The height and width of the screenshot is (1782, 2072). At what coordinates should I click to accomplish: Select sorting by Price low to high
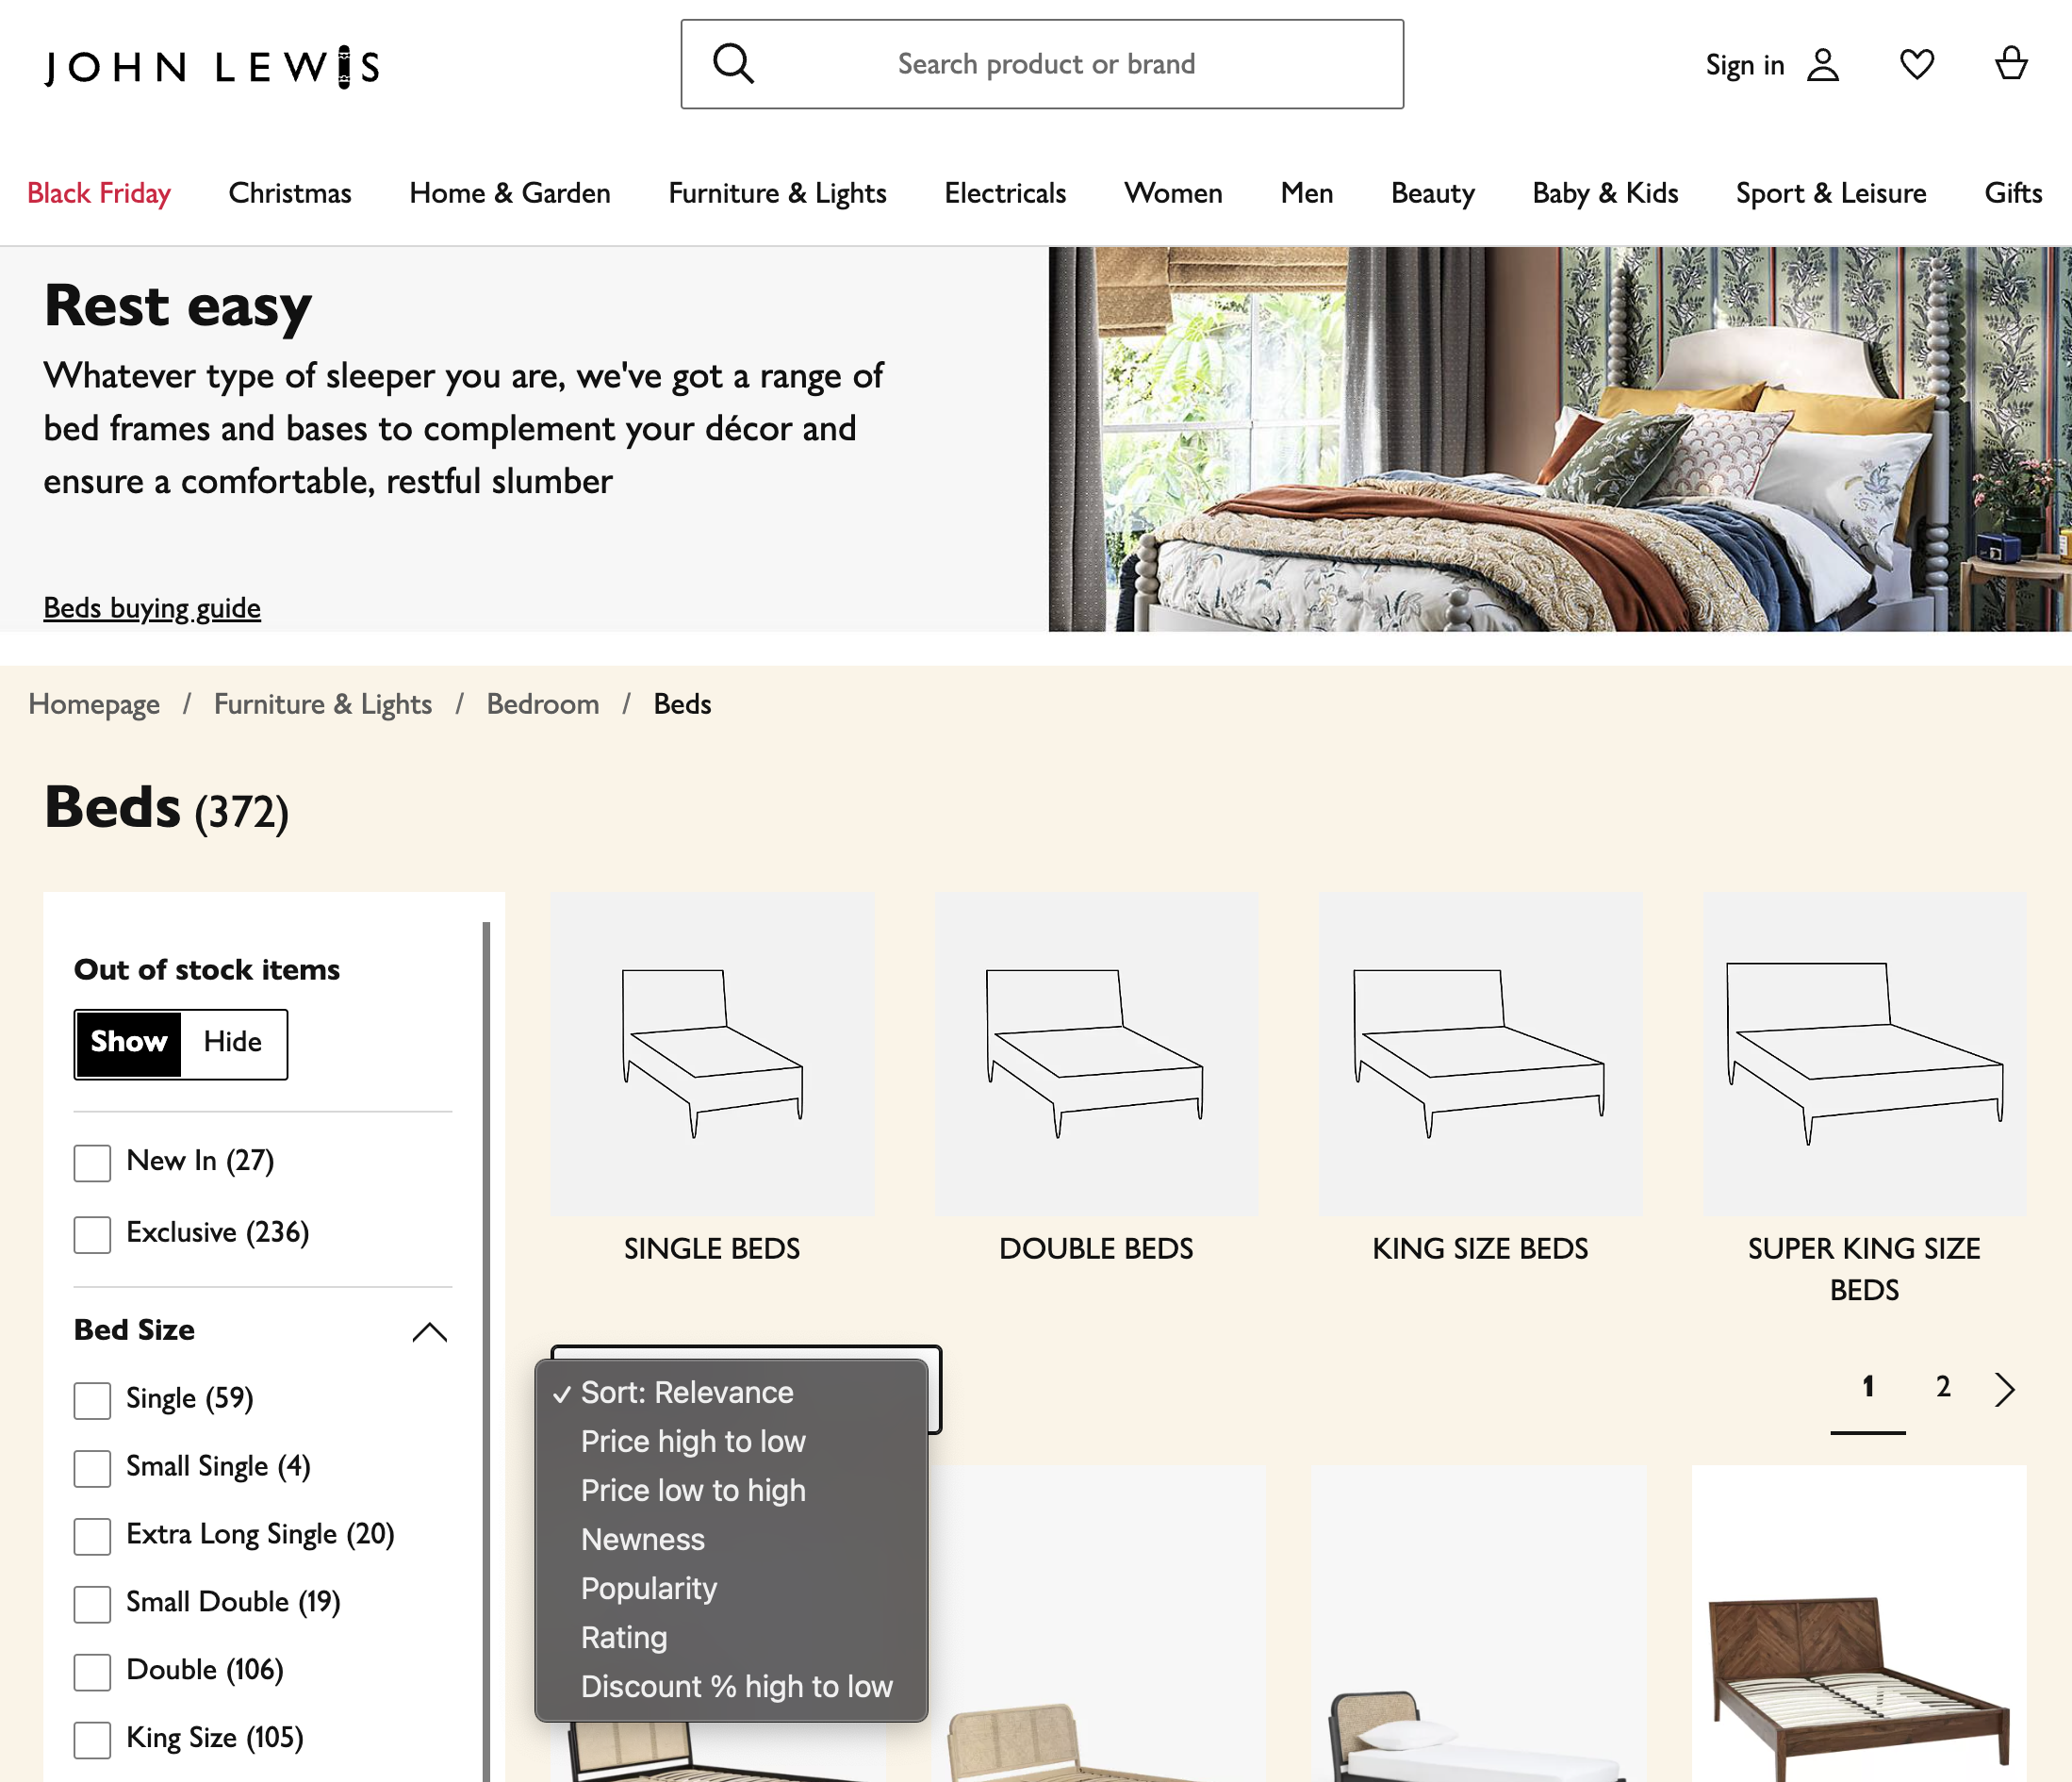click(x=693, y=1490)
